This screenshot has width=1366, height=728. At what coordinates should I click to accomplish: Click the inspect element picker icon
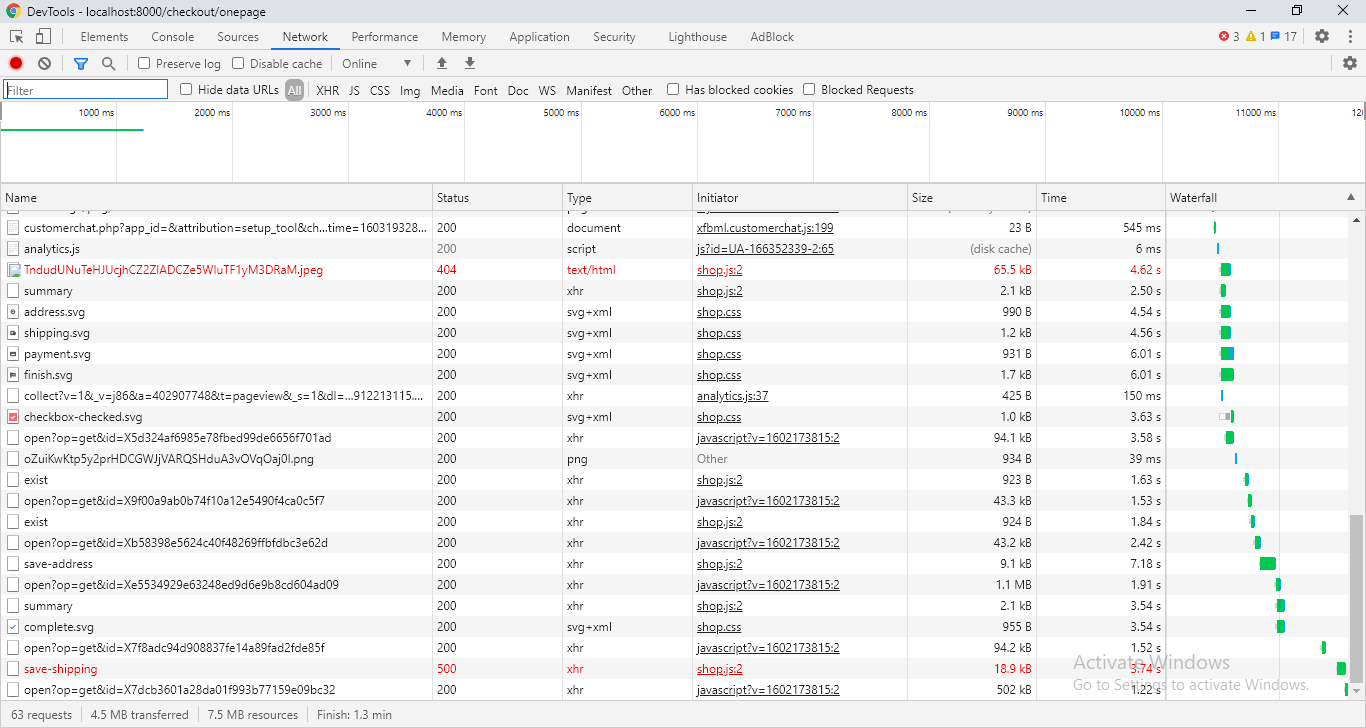(x=17, y=37)
